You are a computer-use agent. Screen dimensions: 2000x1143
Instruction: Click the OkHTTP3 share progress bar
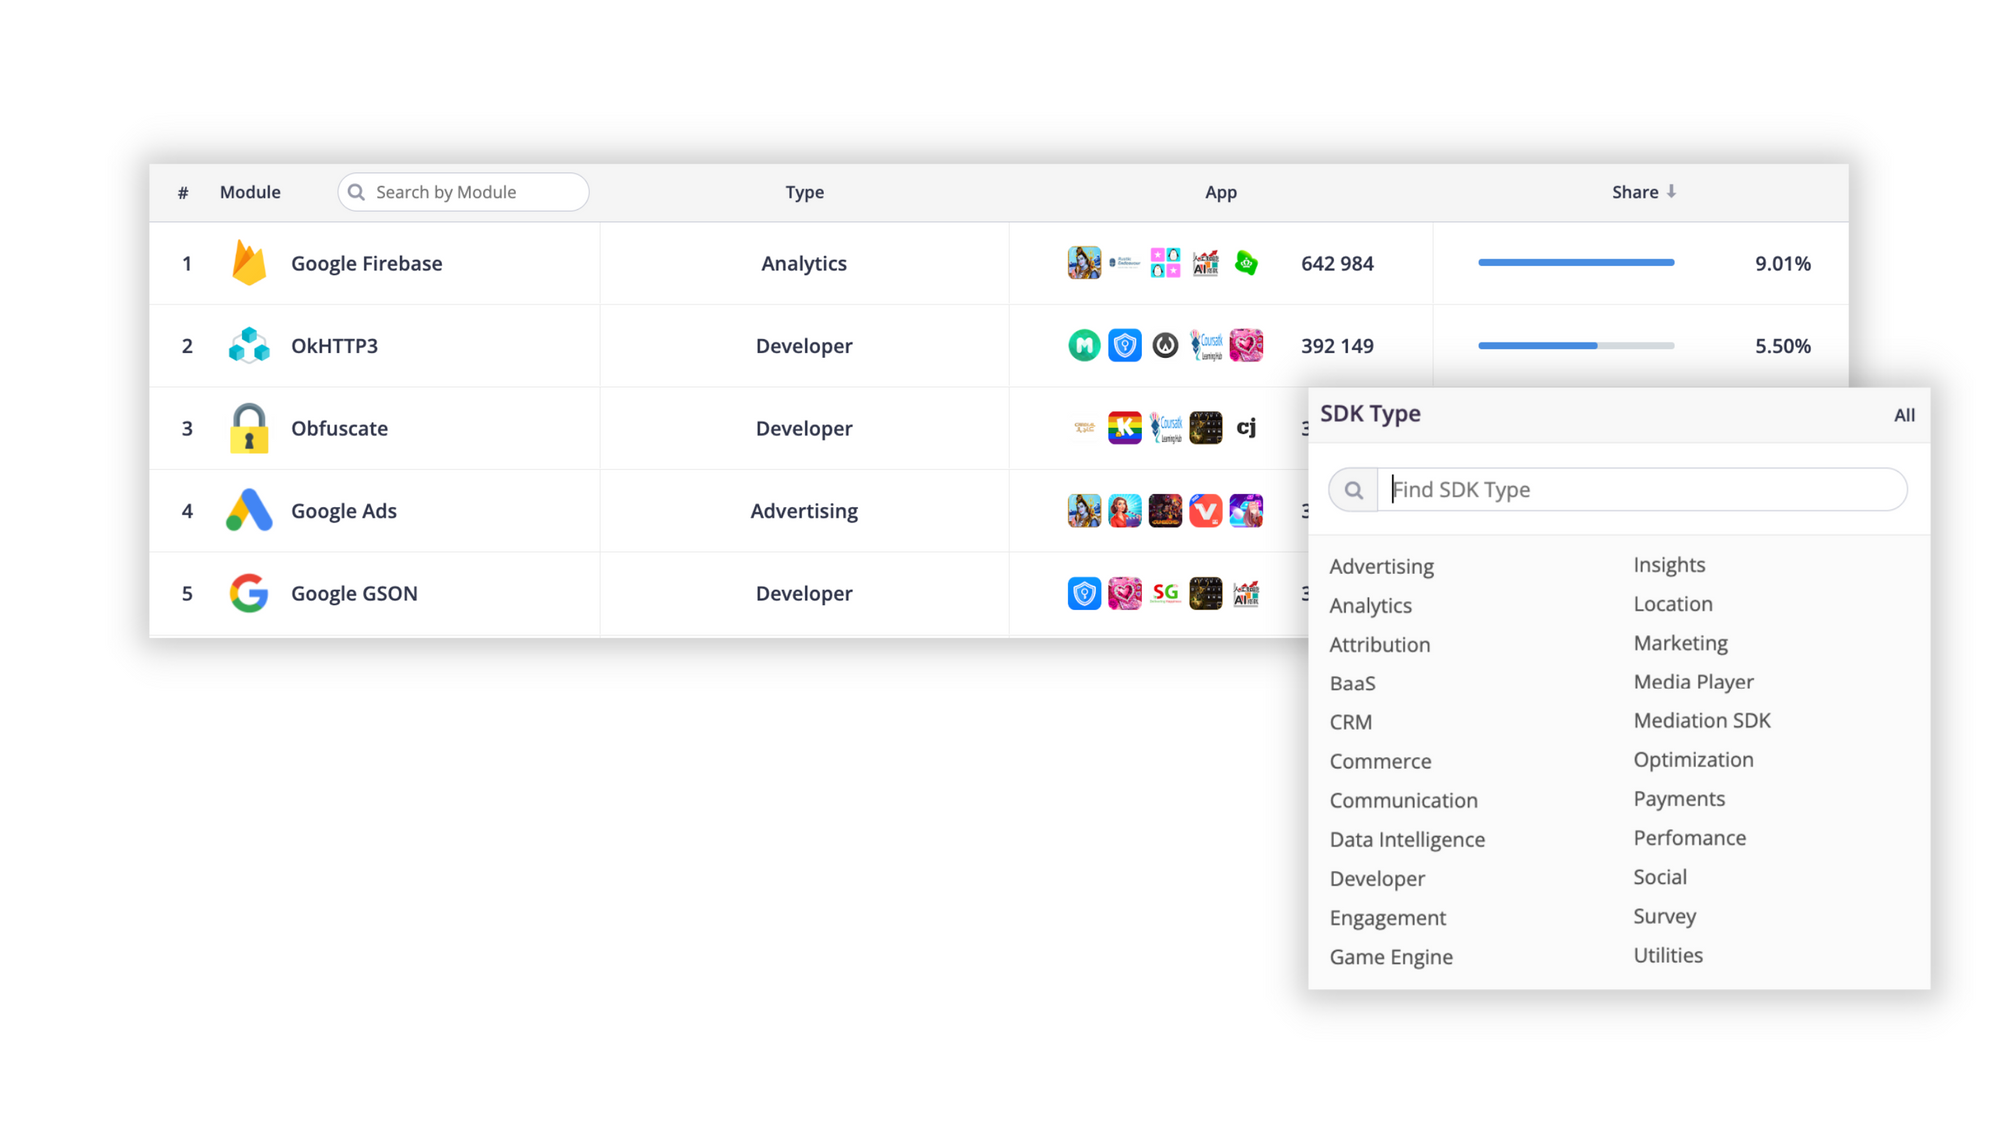[1576, 346]
